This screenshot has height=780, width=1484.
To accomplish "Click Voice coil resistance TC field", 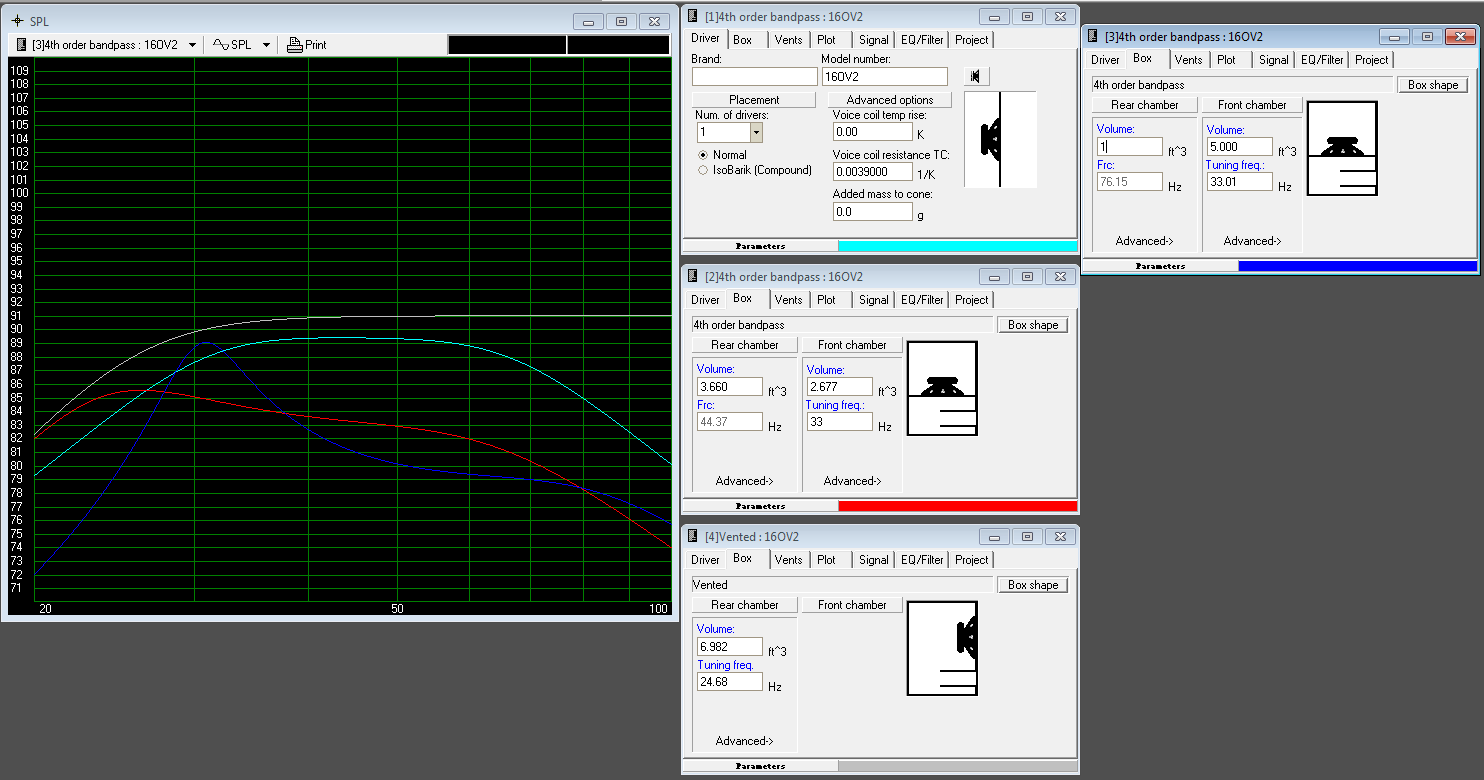I will (872, 172).
